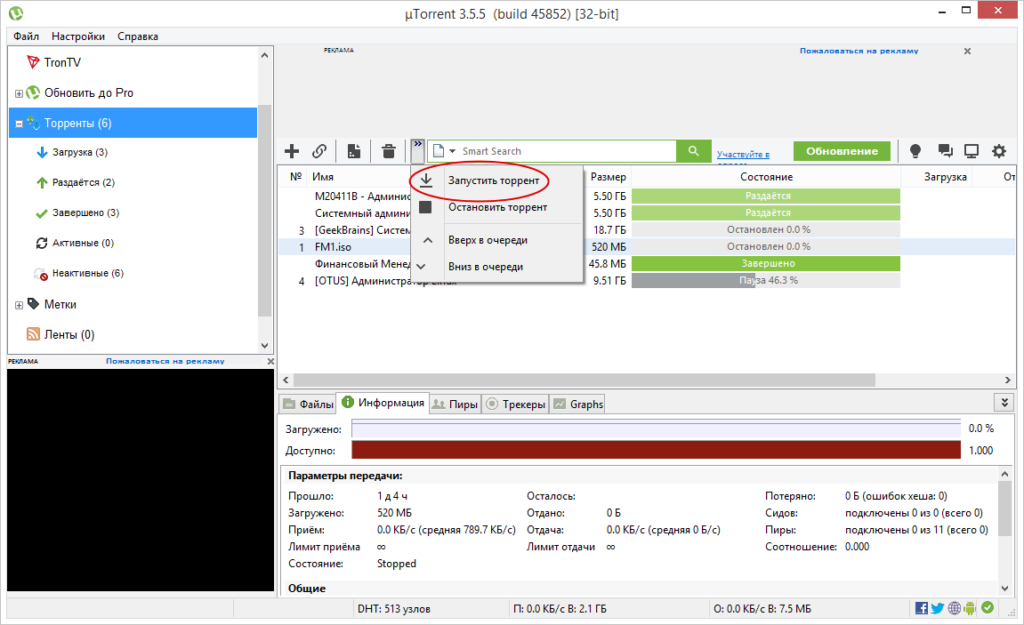Image resolution: width=1024 pixels, height=625 pixels.
Task: Click the Create New Torrent icon
Action: [353, 151]
